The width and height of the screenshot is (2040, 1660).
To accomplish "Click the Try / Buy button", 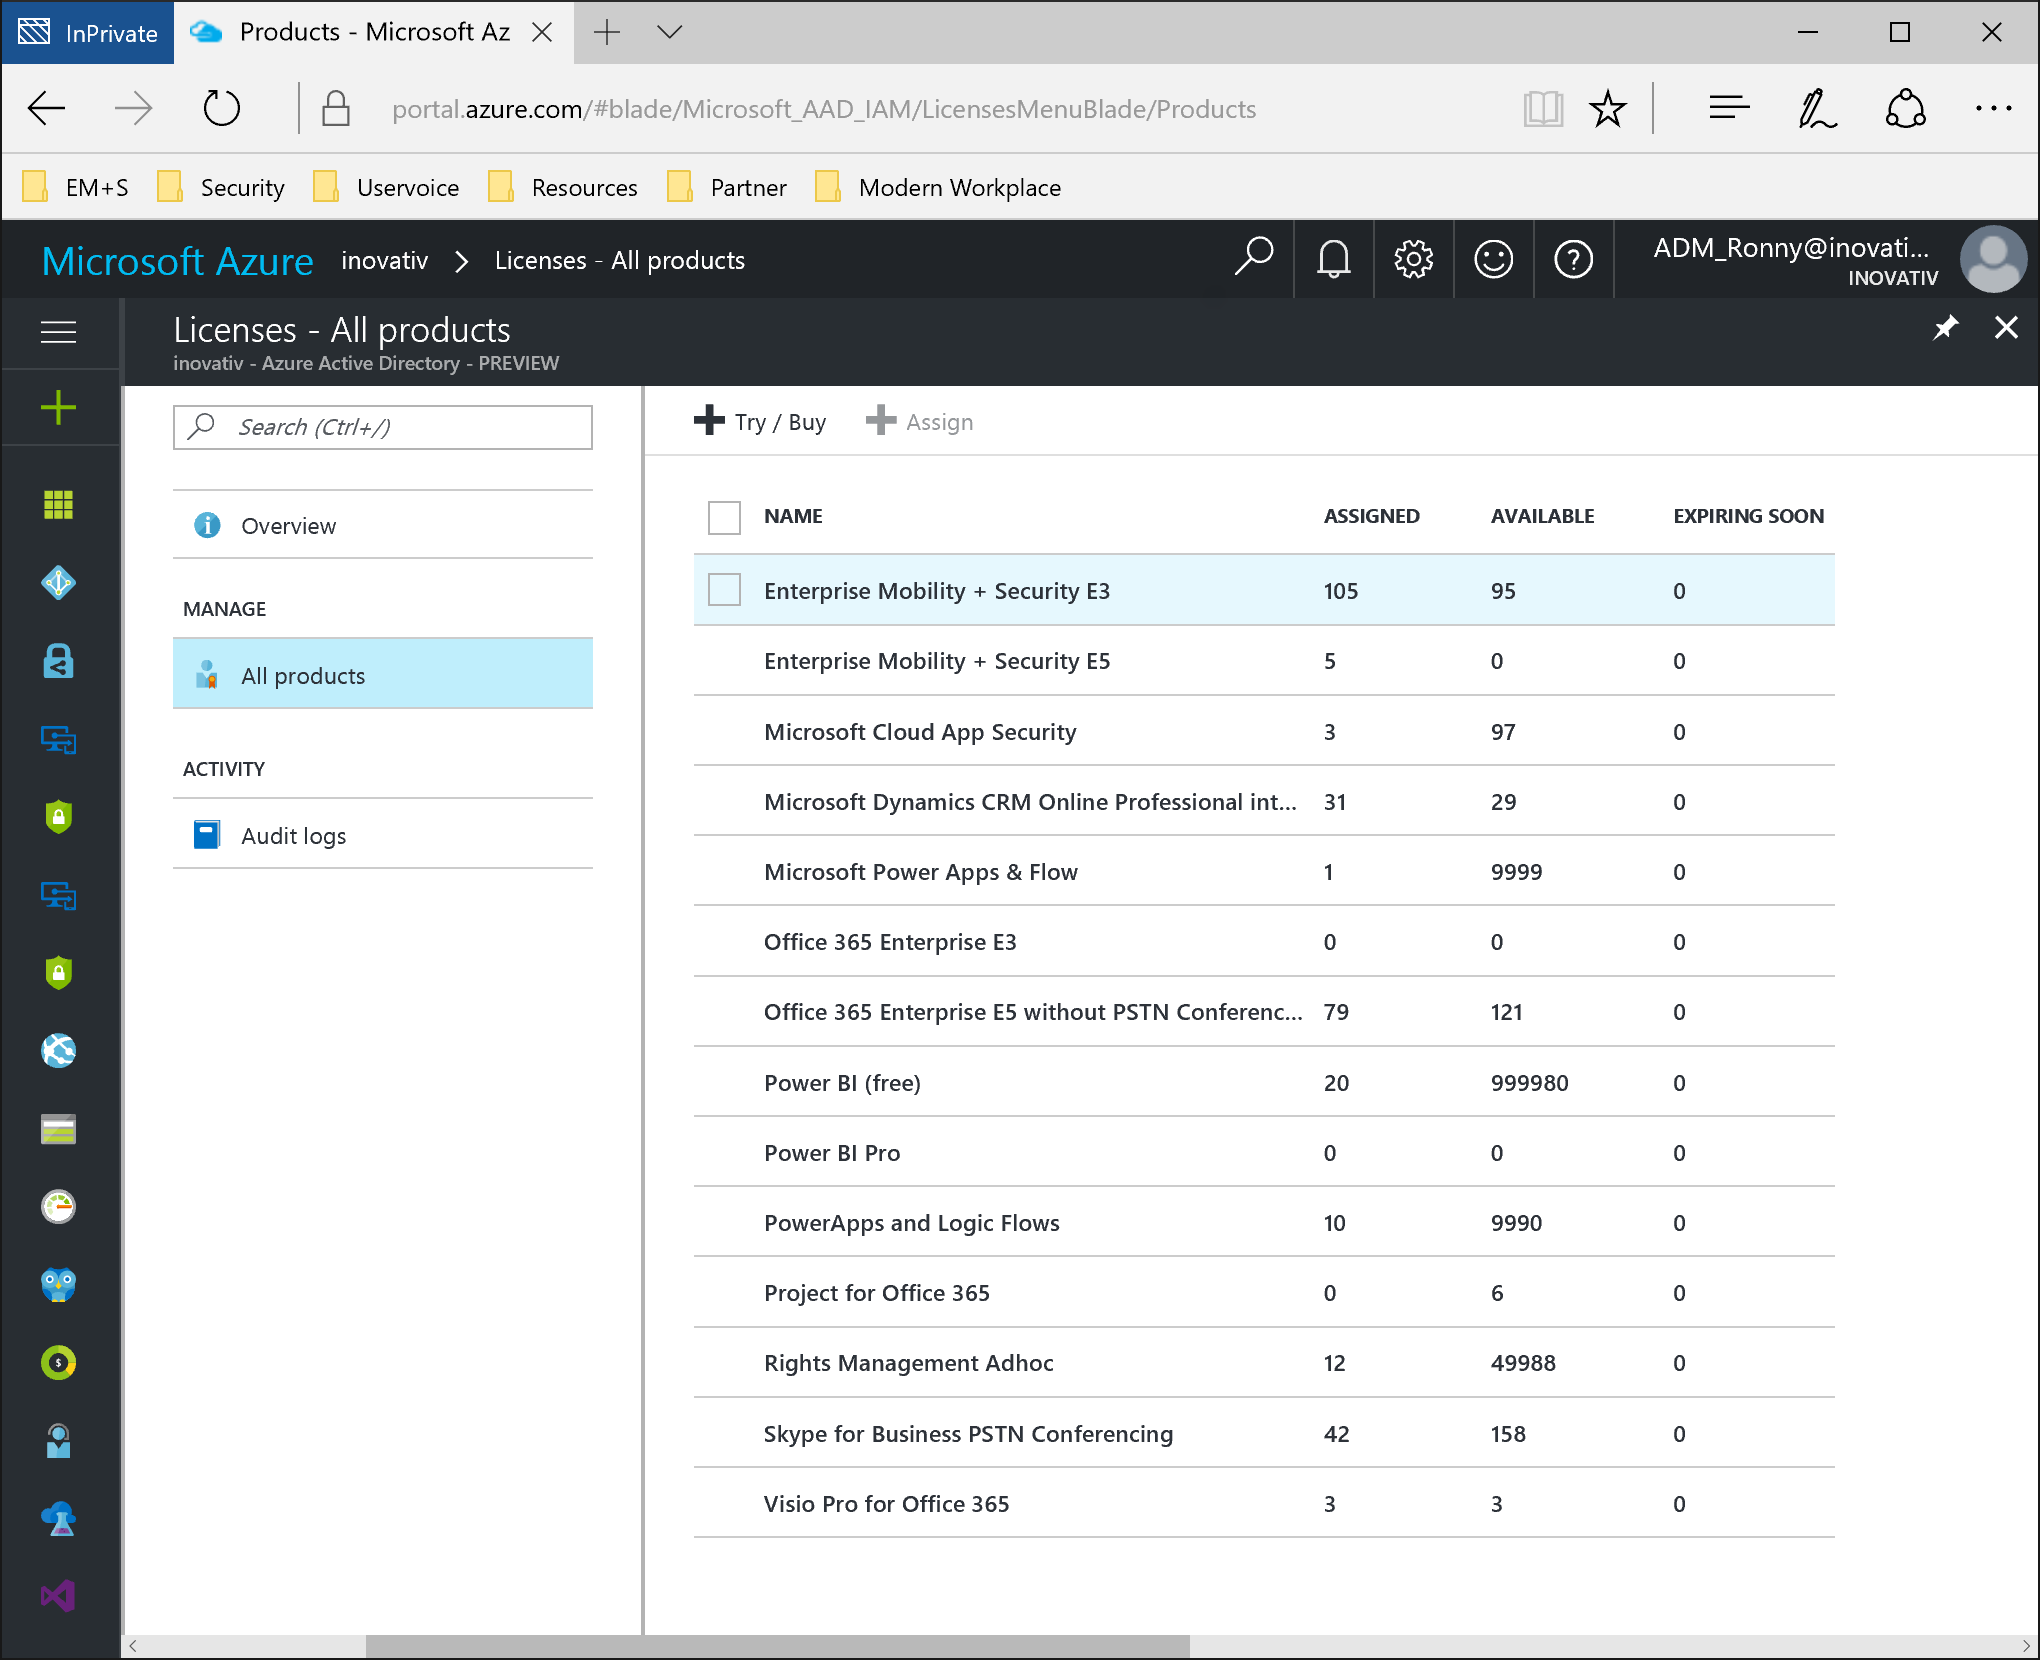I will (x=758, y=421).
